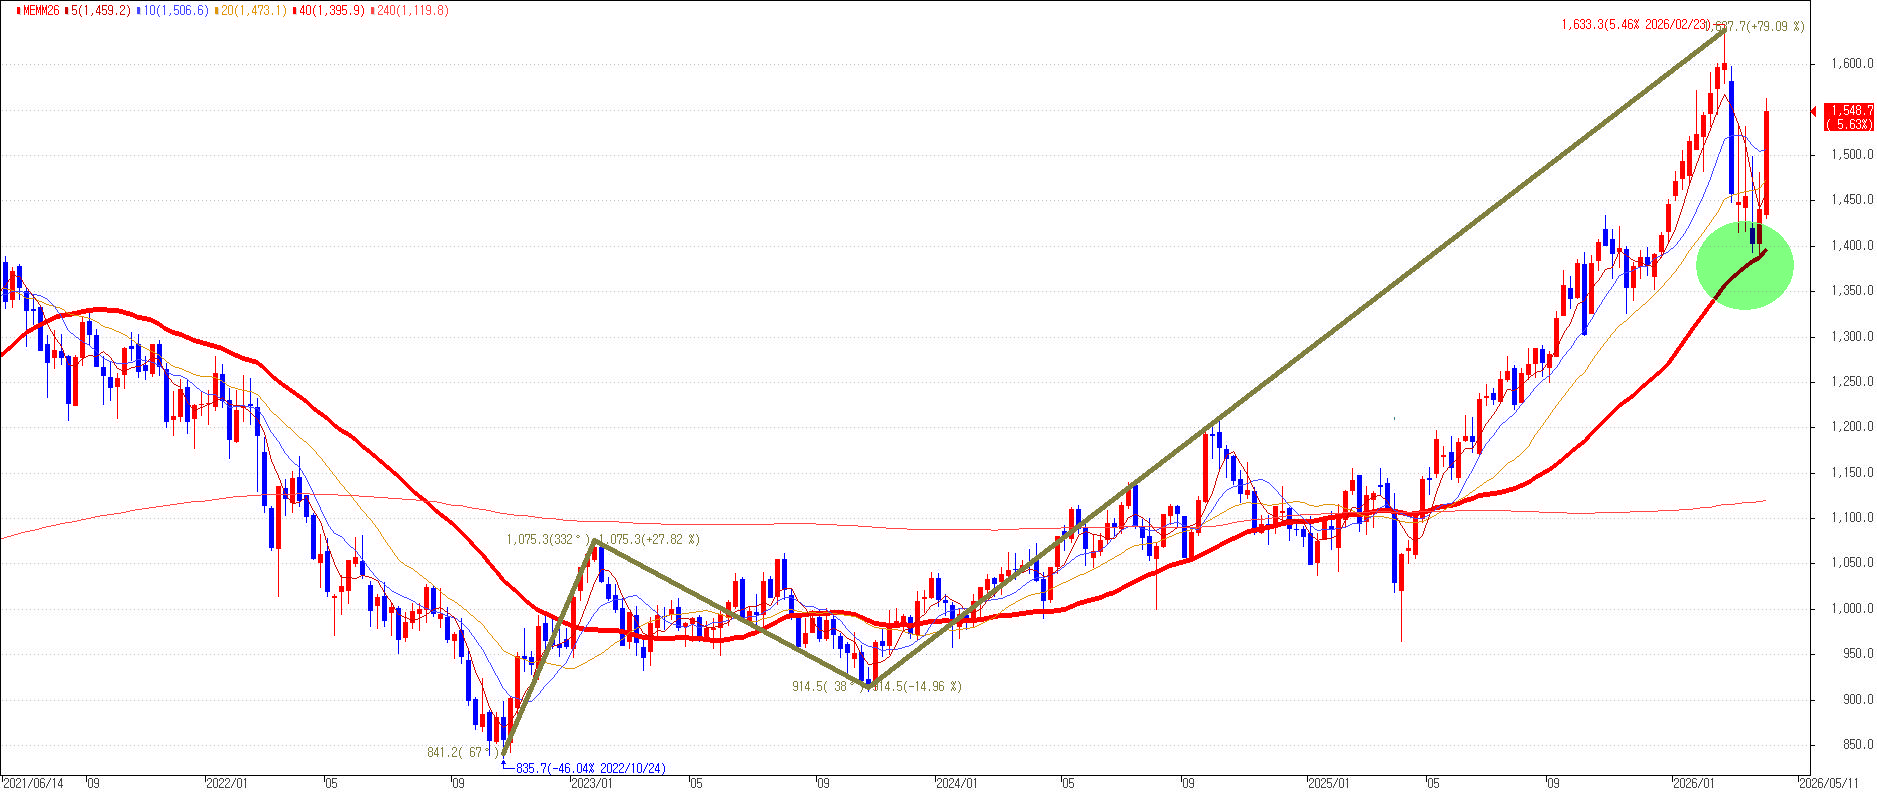Click the 2025/01 date on time axis
1877x793 pixels.
point(1329,783)
